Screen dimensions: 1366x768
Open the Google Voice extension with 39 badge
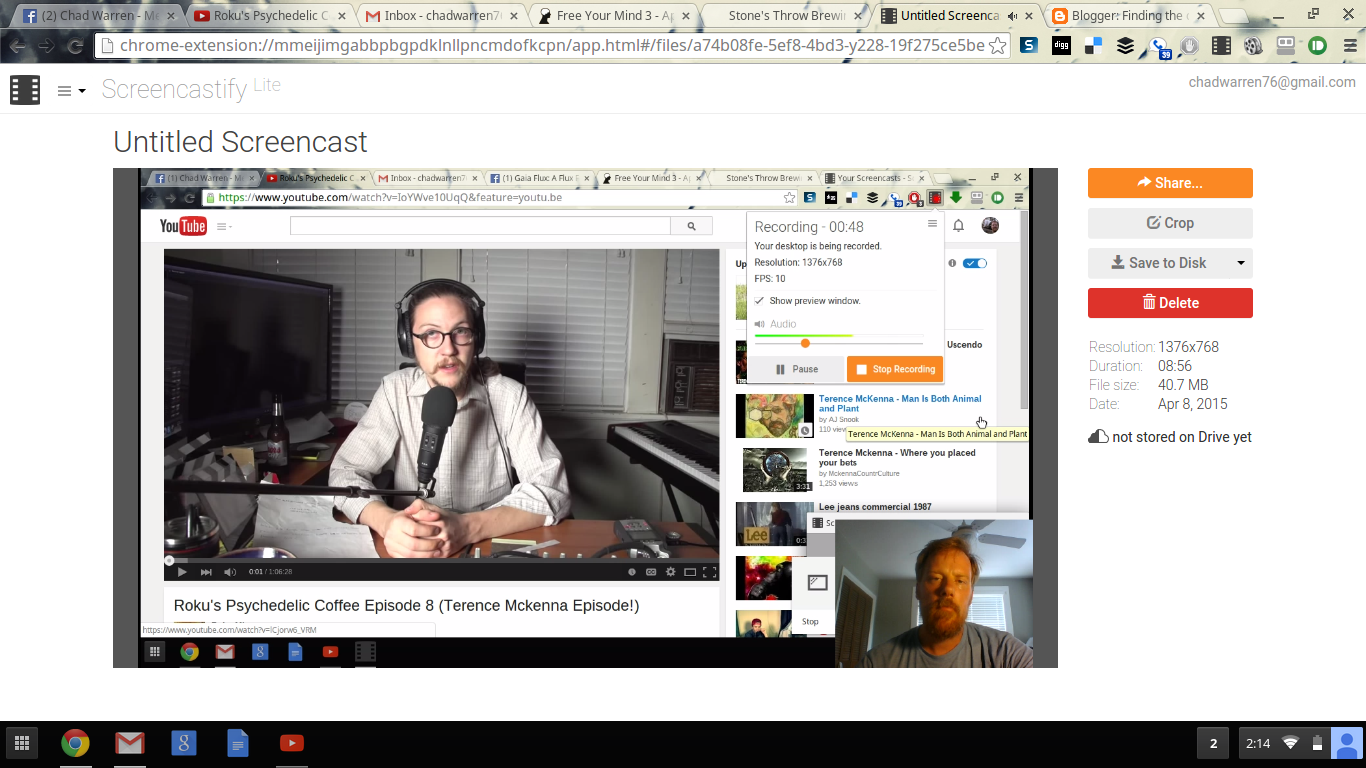coord(1158,47)
